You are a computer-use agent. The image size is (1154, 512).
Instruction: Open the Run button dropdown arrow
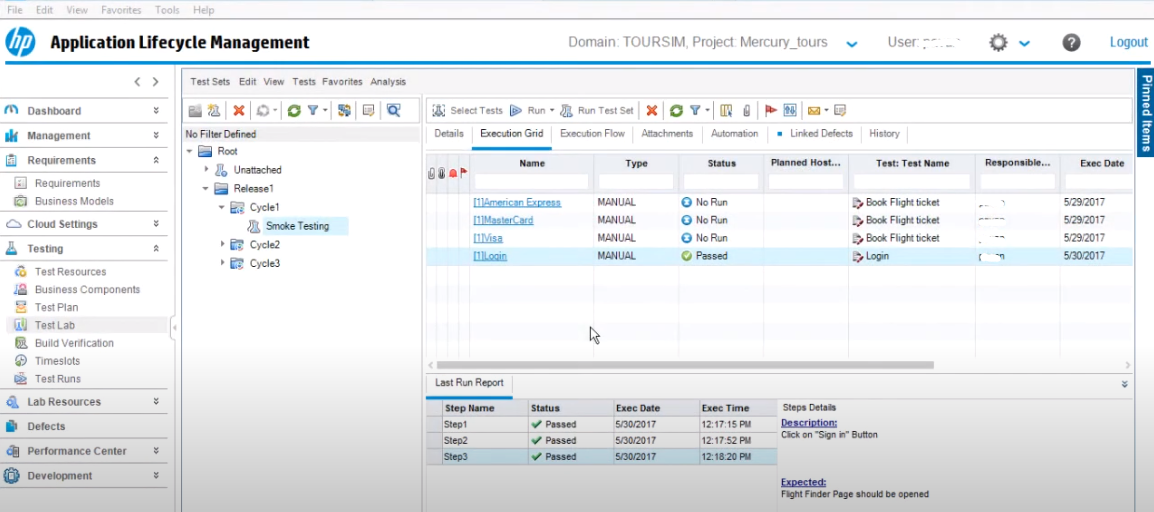coord(552,111)
